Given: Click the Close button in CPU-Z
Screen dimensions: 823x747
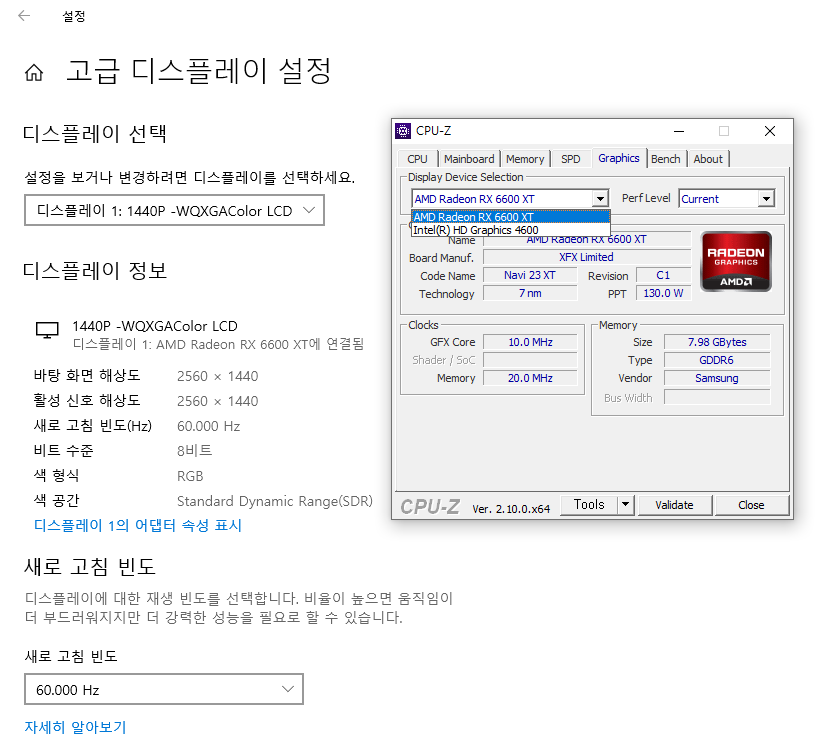Looking at the screenshot, I should pos(751,505).
